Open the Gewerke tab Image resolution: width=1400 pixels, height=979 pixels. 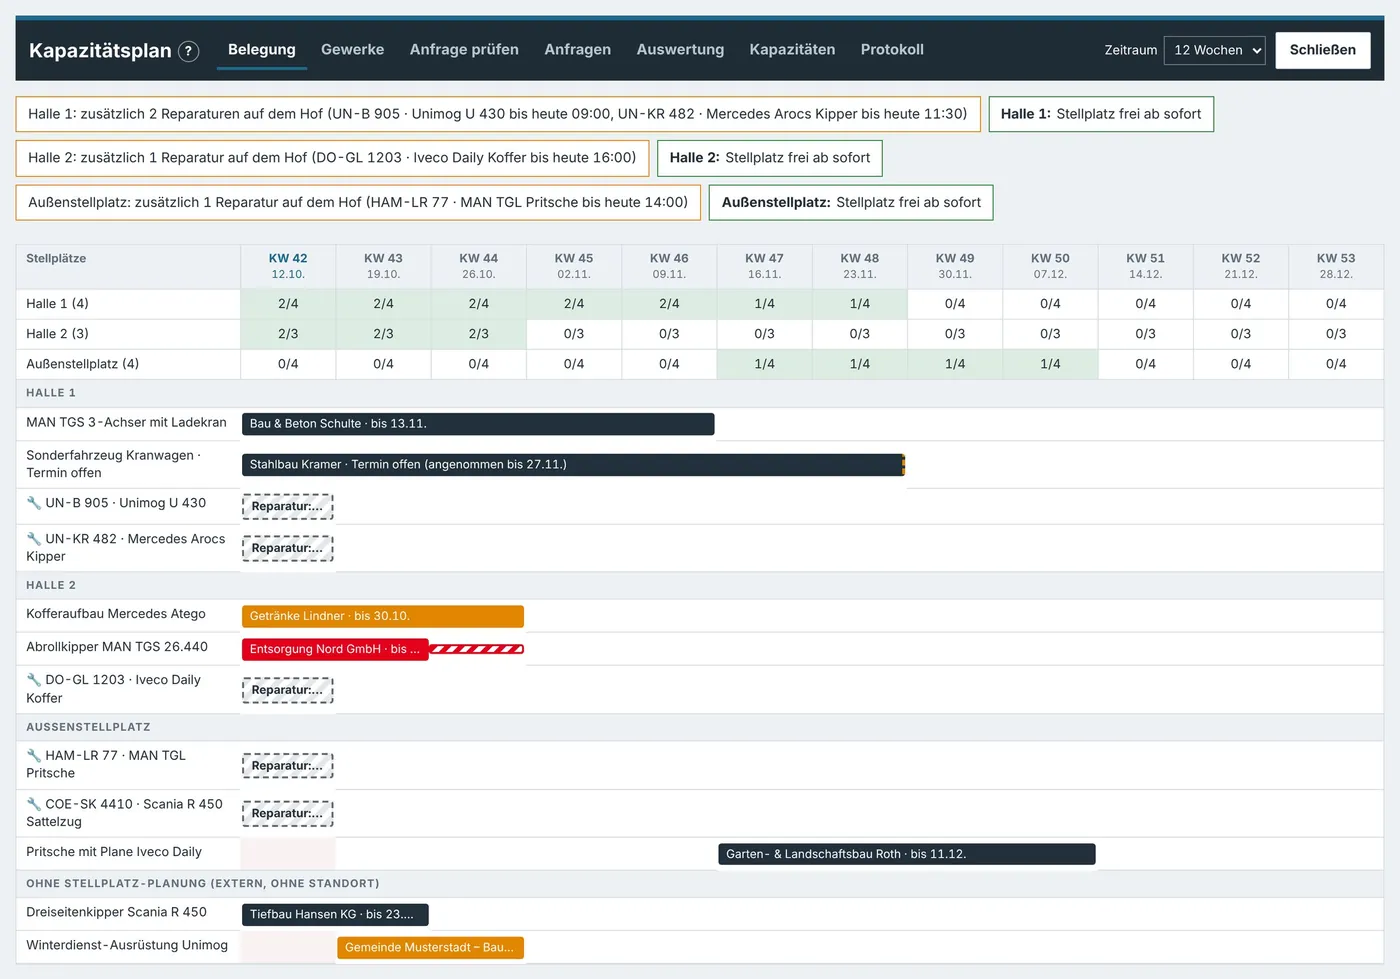[352, 49]
